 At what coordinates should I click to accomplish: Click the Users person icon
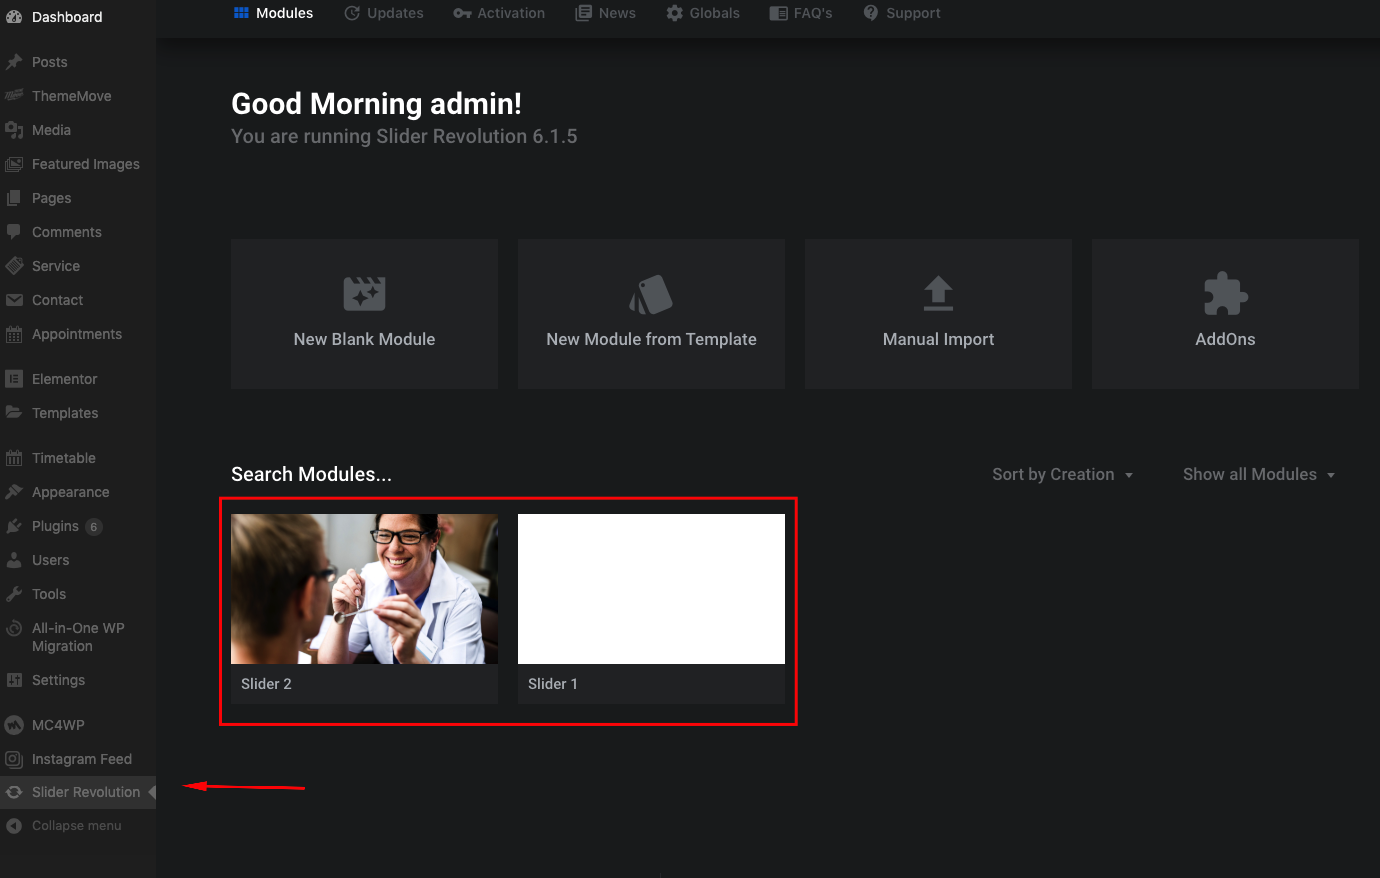click(x=14, y=560)
